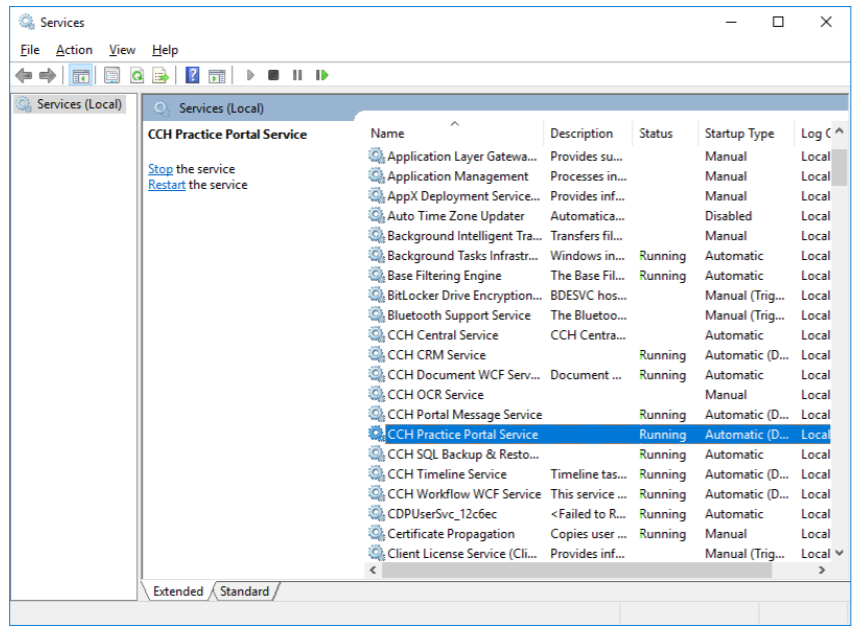
Task: Select the Auto Time Zone Updater service
Action: click(599, 216)
